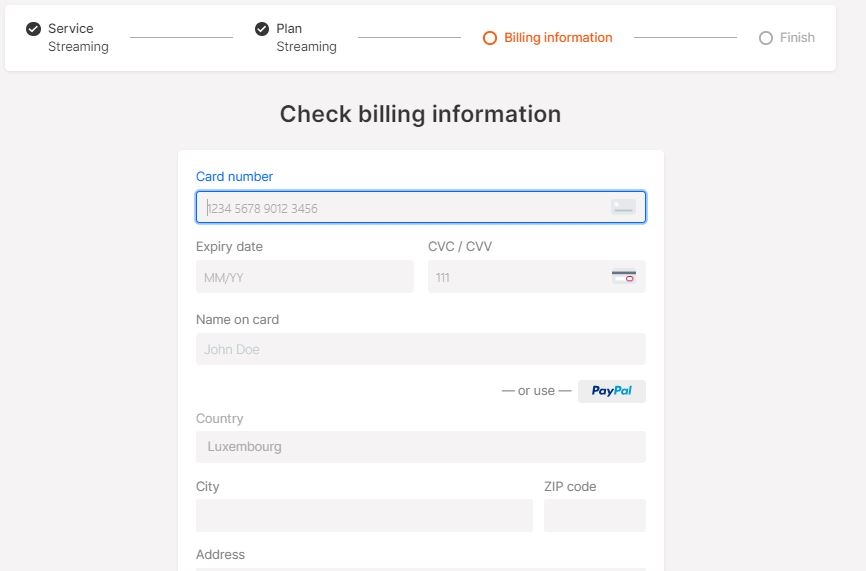Image resolution: width=866 pixels, height=571 pixels.
Task: Click the City input field
Action: 364,515
